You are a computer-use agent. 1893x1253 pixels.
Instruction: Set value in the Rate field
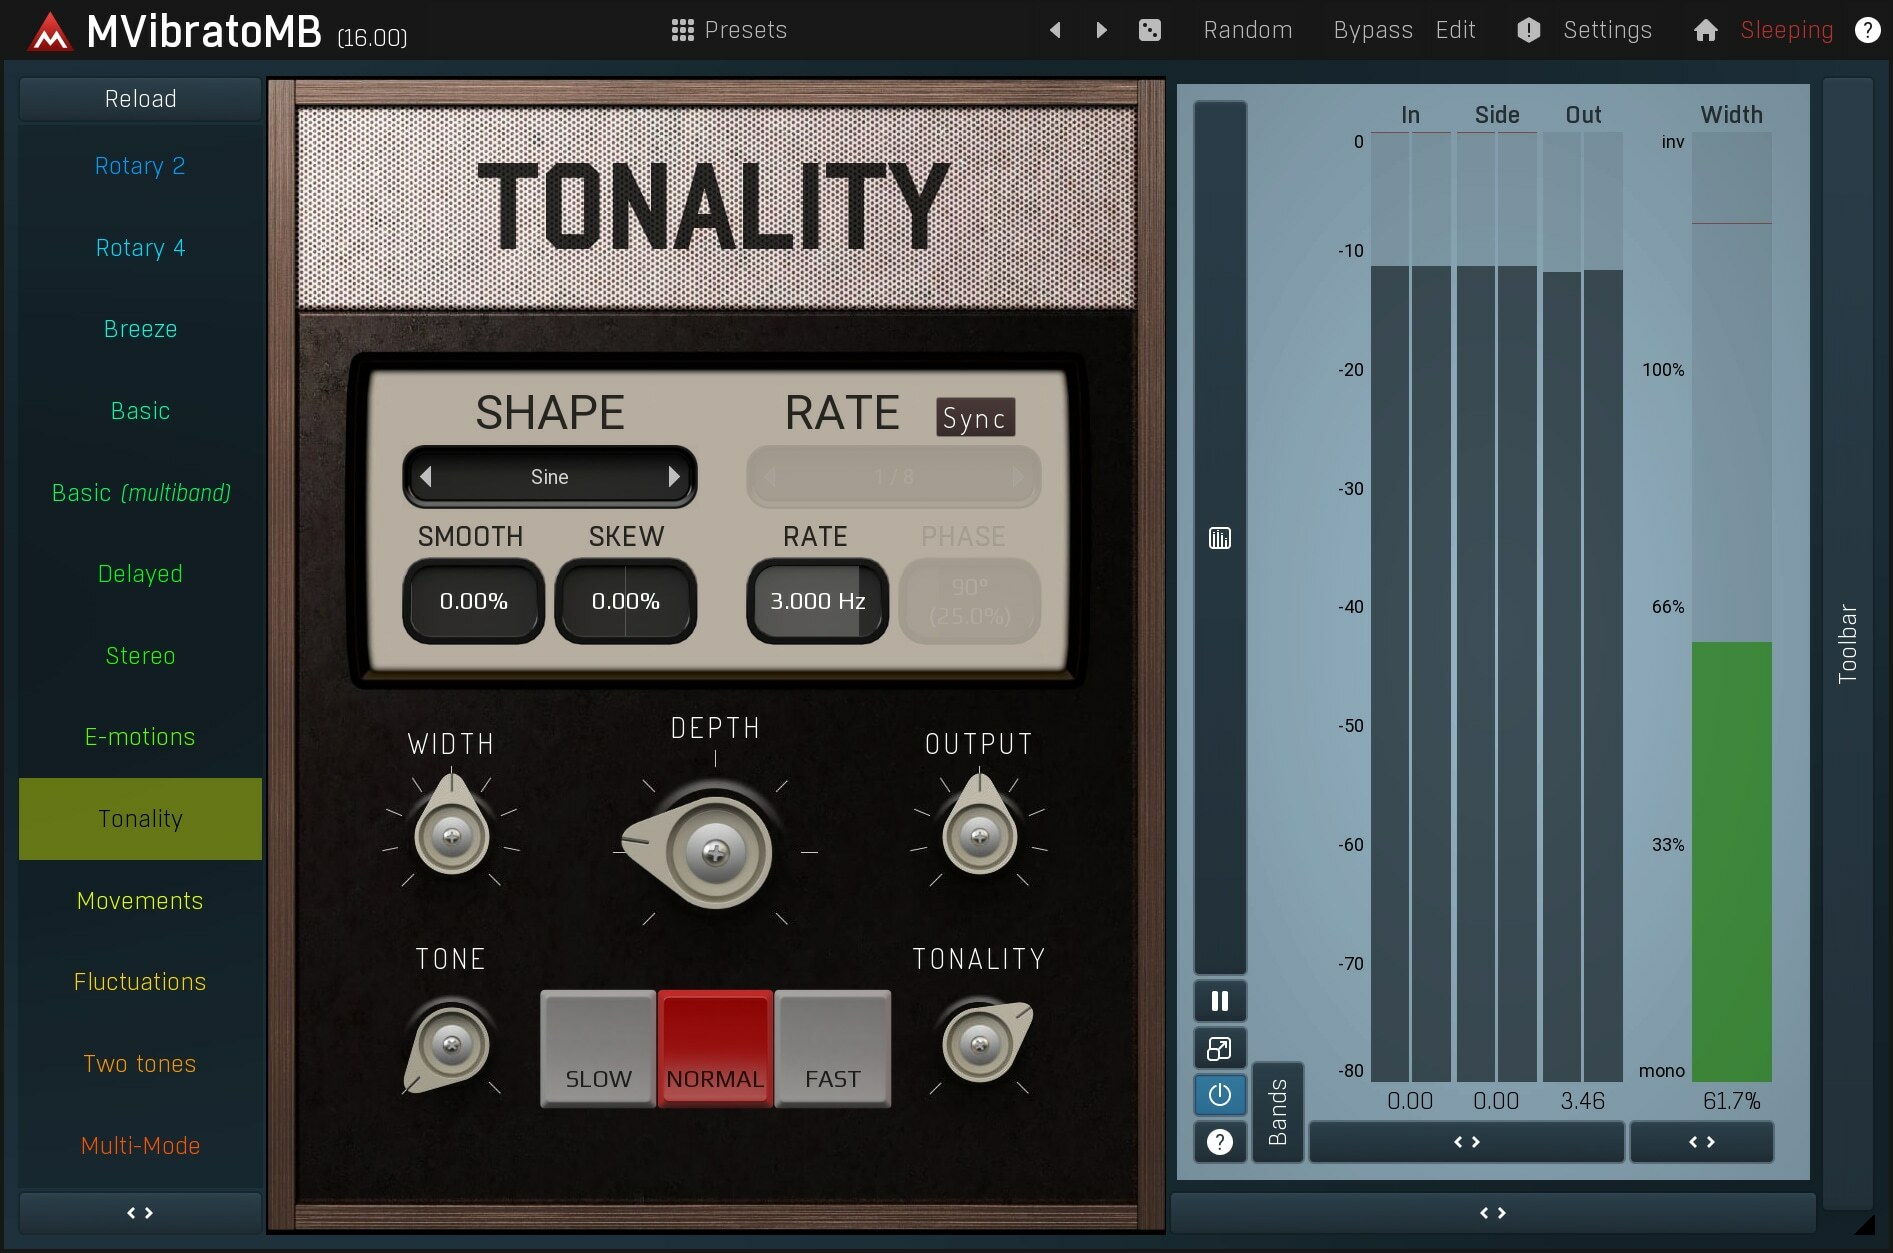816,601
